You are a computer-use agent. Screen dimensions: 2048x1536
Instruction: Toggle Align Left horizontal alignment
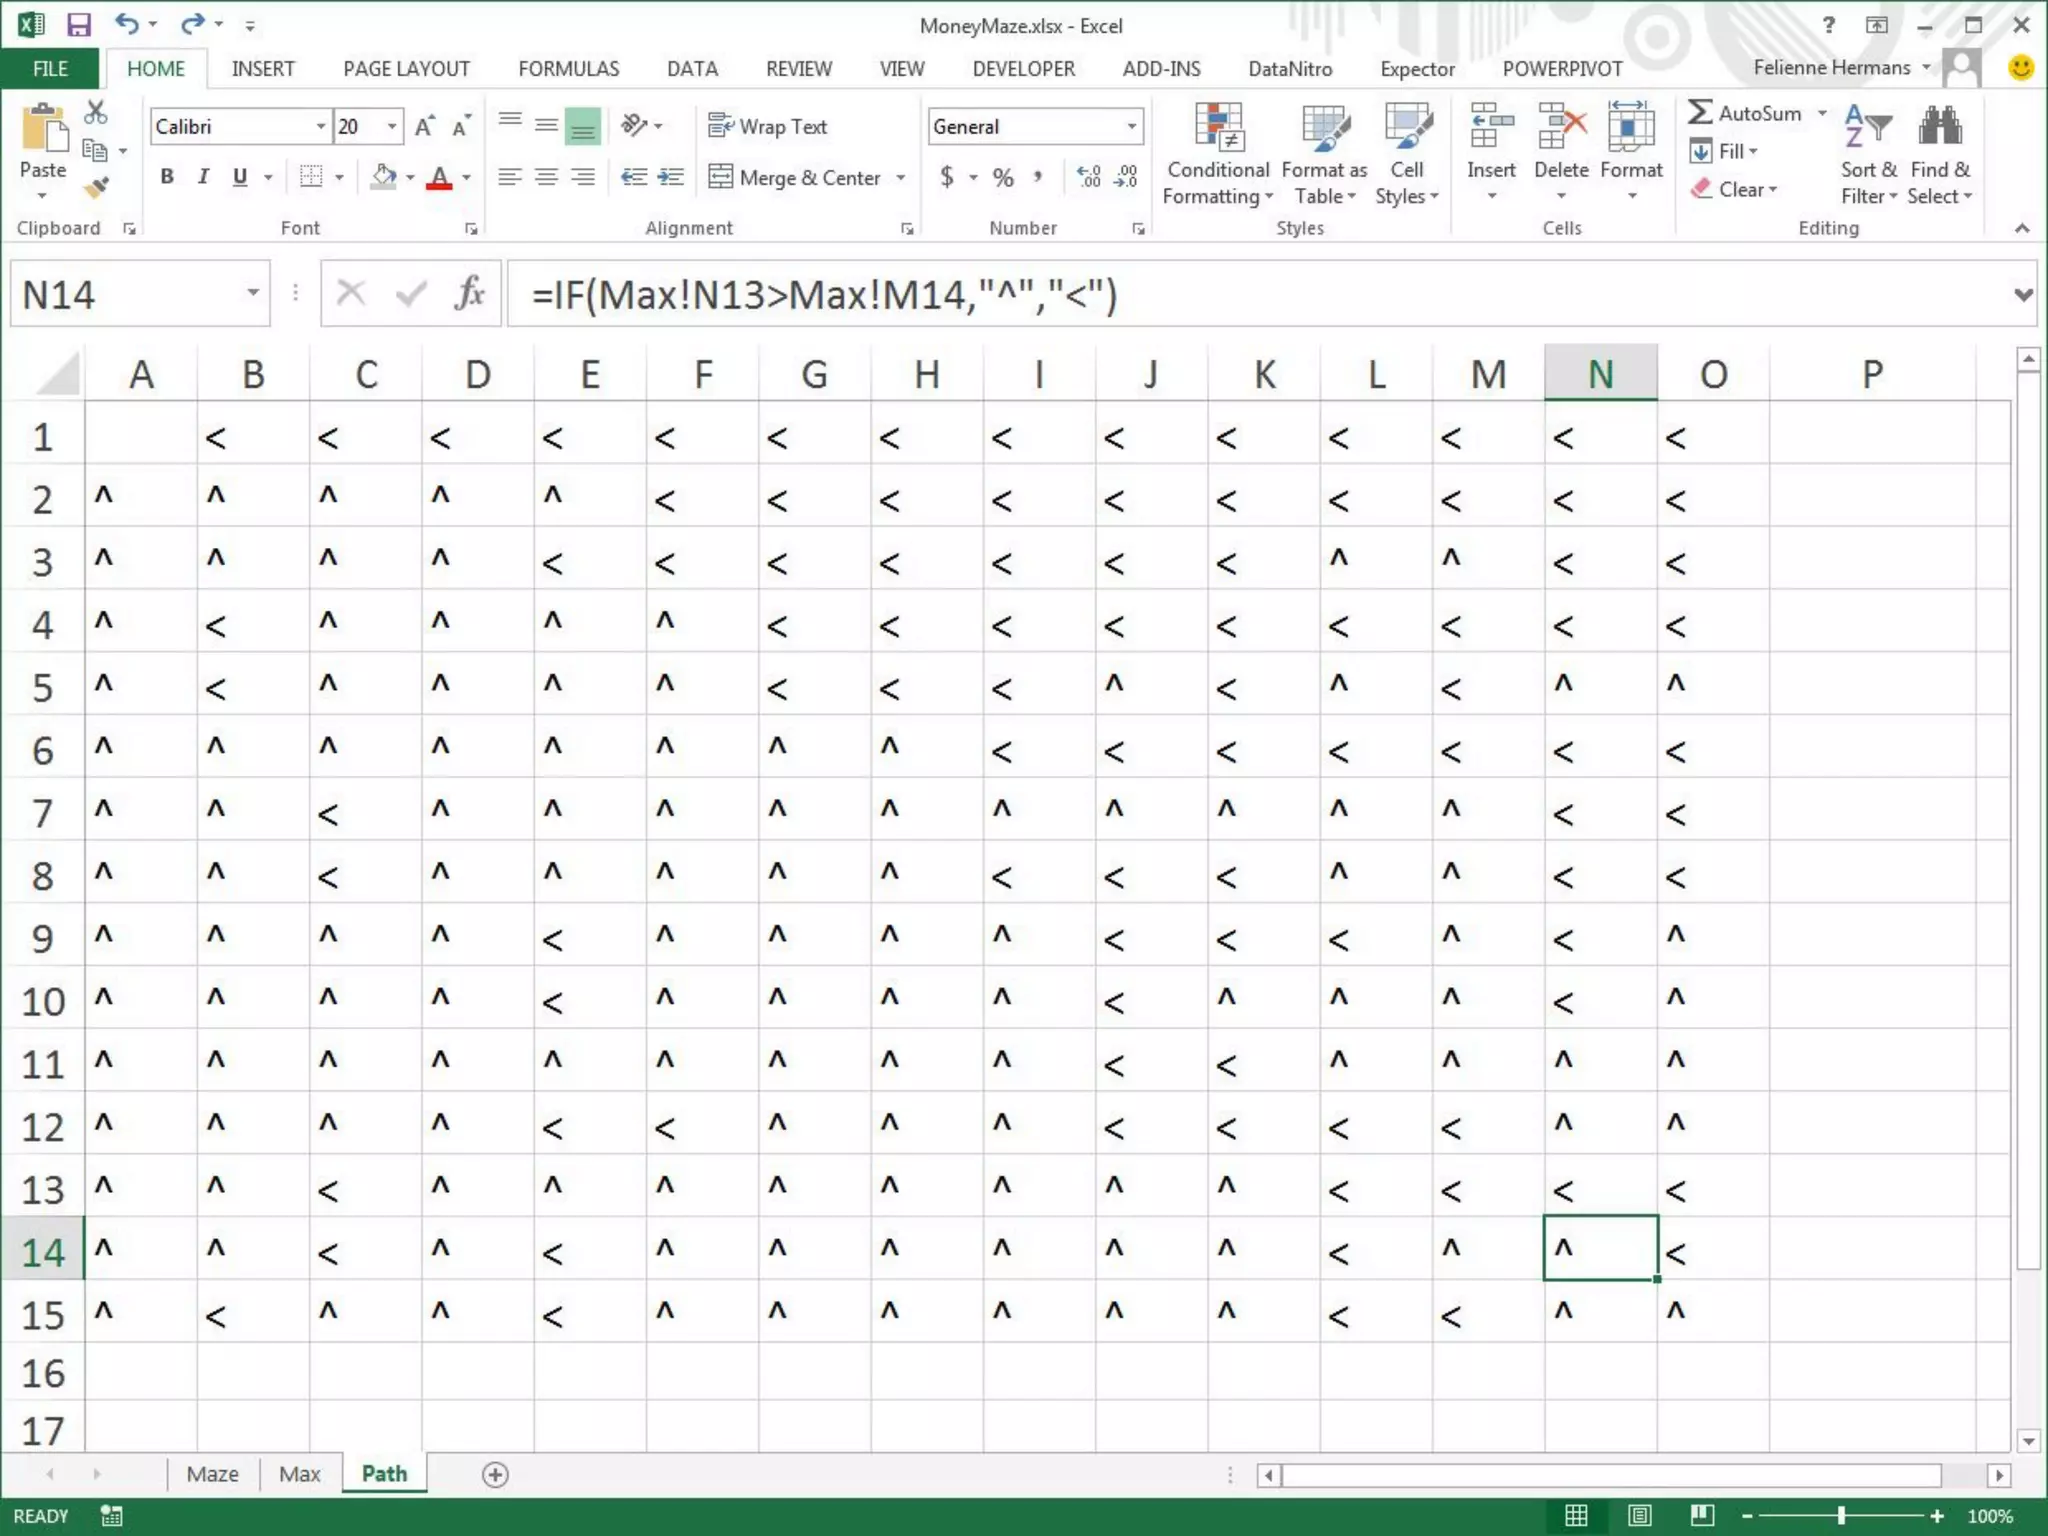(510, 177)
